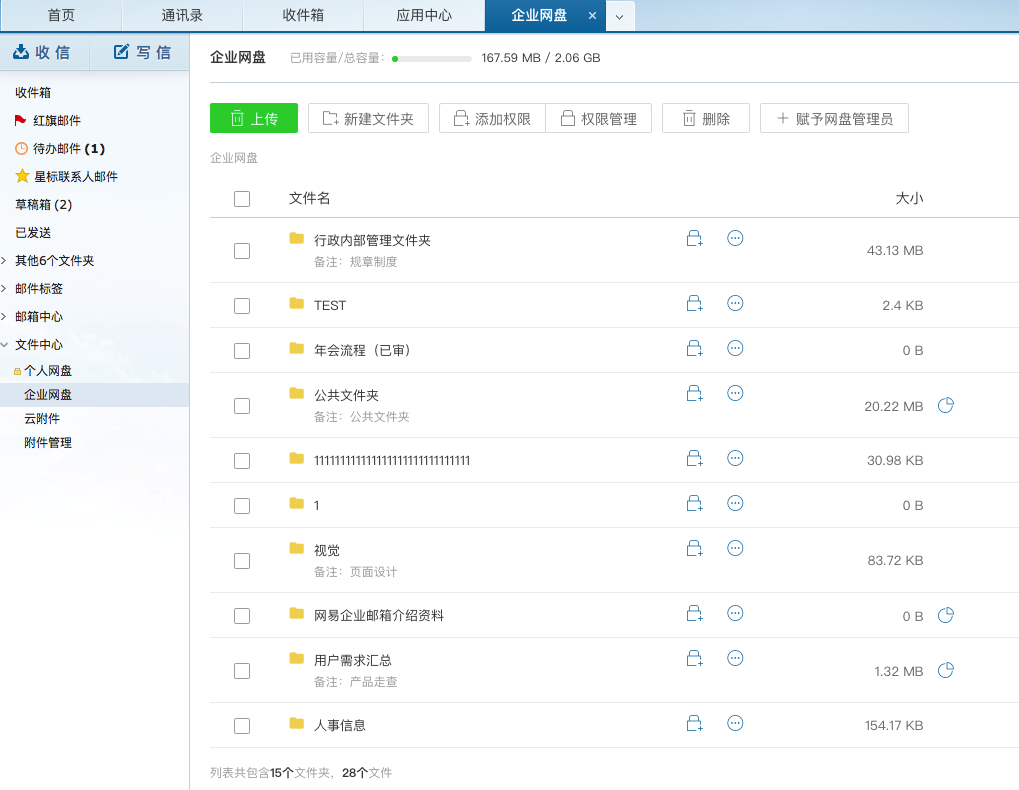Switch to the 通讯录 tab

click(182, 16)
